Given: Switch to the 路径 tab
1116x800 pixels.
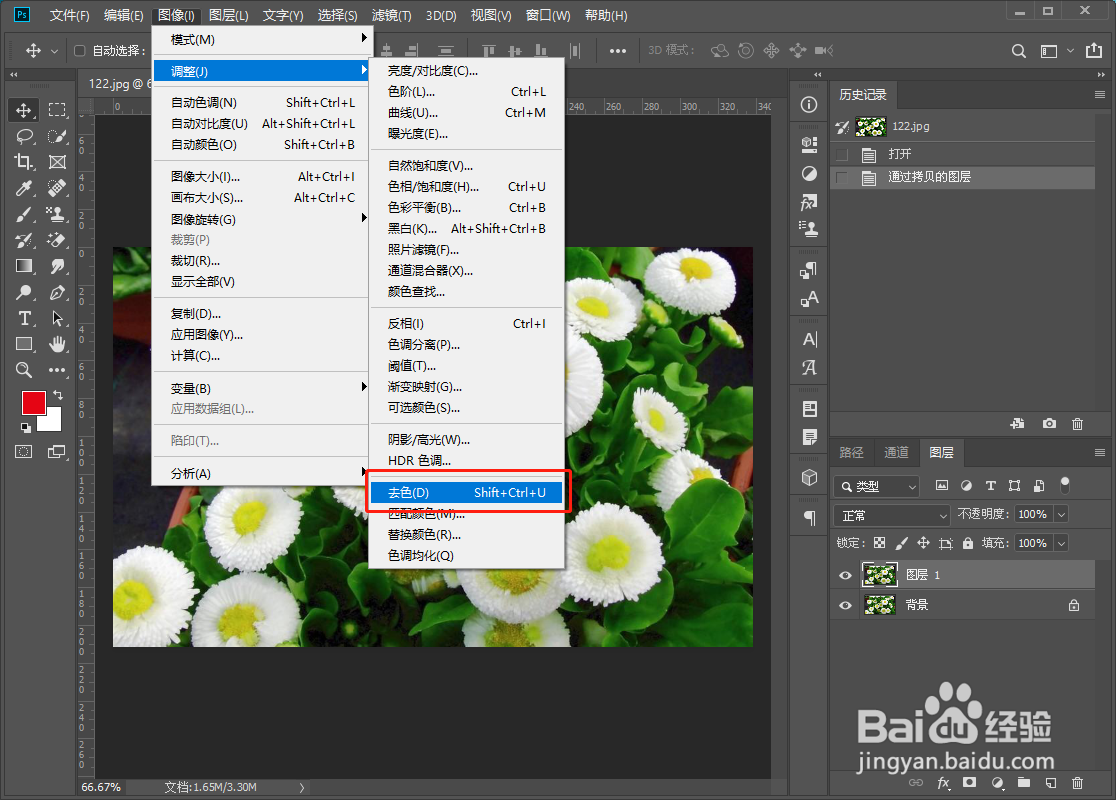Looking at the screenshot, I should coord(851,453).
